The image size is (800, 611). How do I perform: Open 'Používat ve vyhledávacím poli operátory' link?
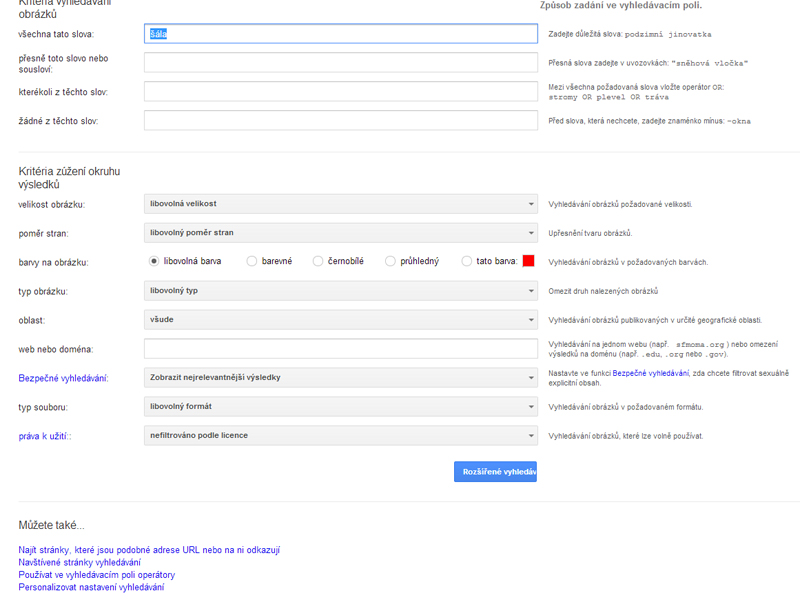[96, 575]
